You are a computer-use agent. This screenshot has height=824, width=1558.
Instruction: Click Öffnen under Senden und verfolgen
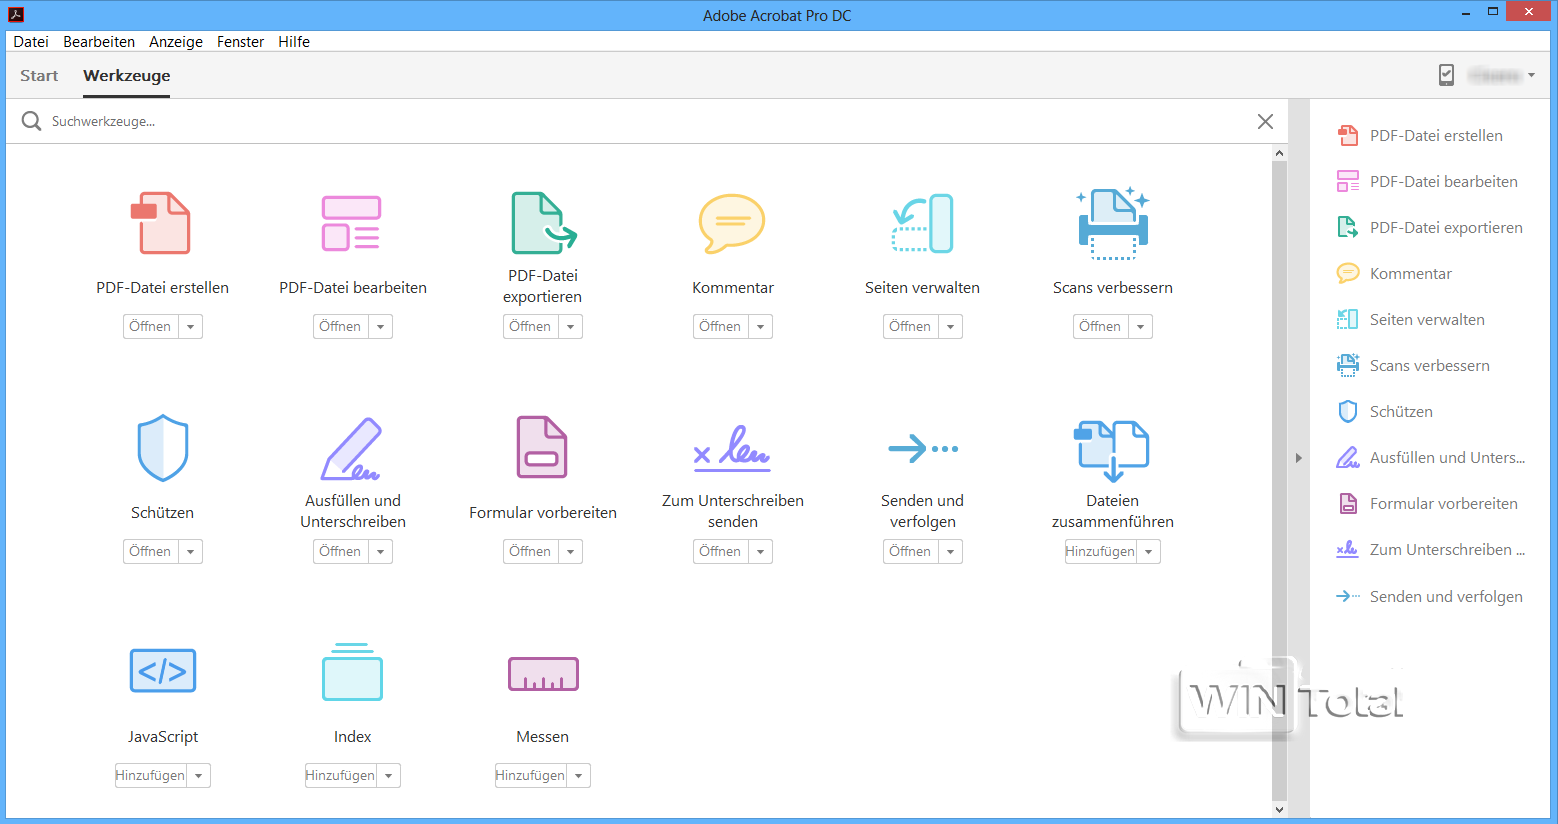point(910,552)
